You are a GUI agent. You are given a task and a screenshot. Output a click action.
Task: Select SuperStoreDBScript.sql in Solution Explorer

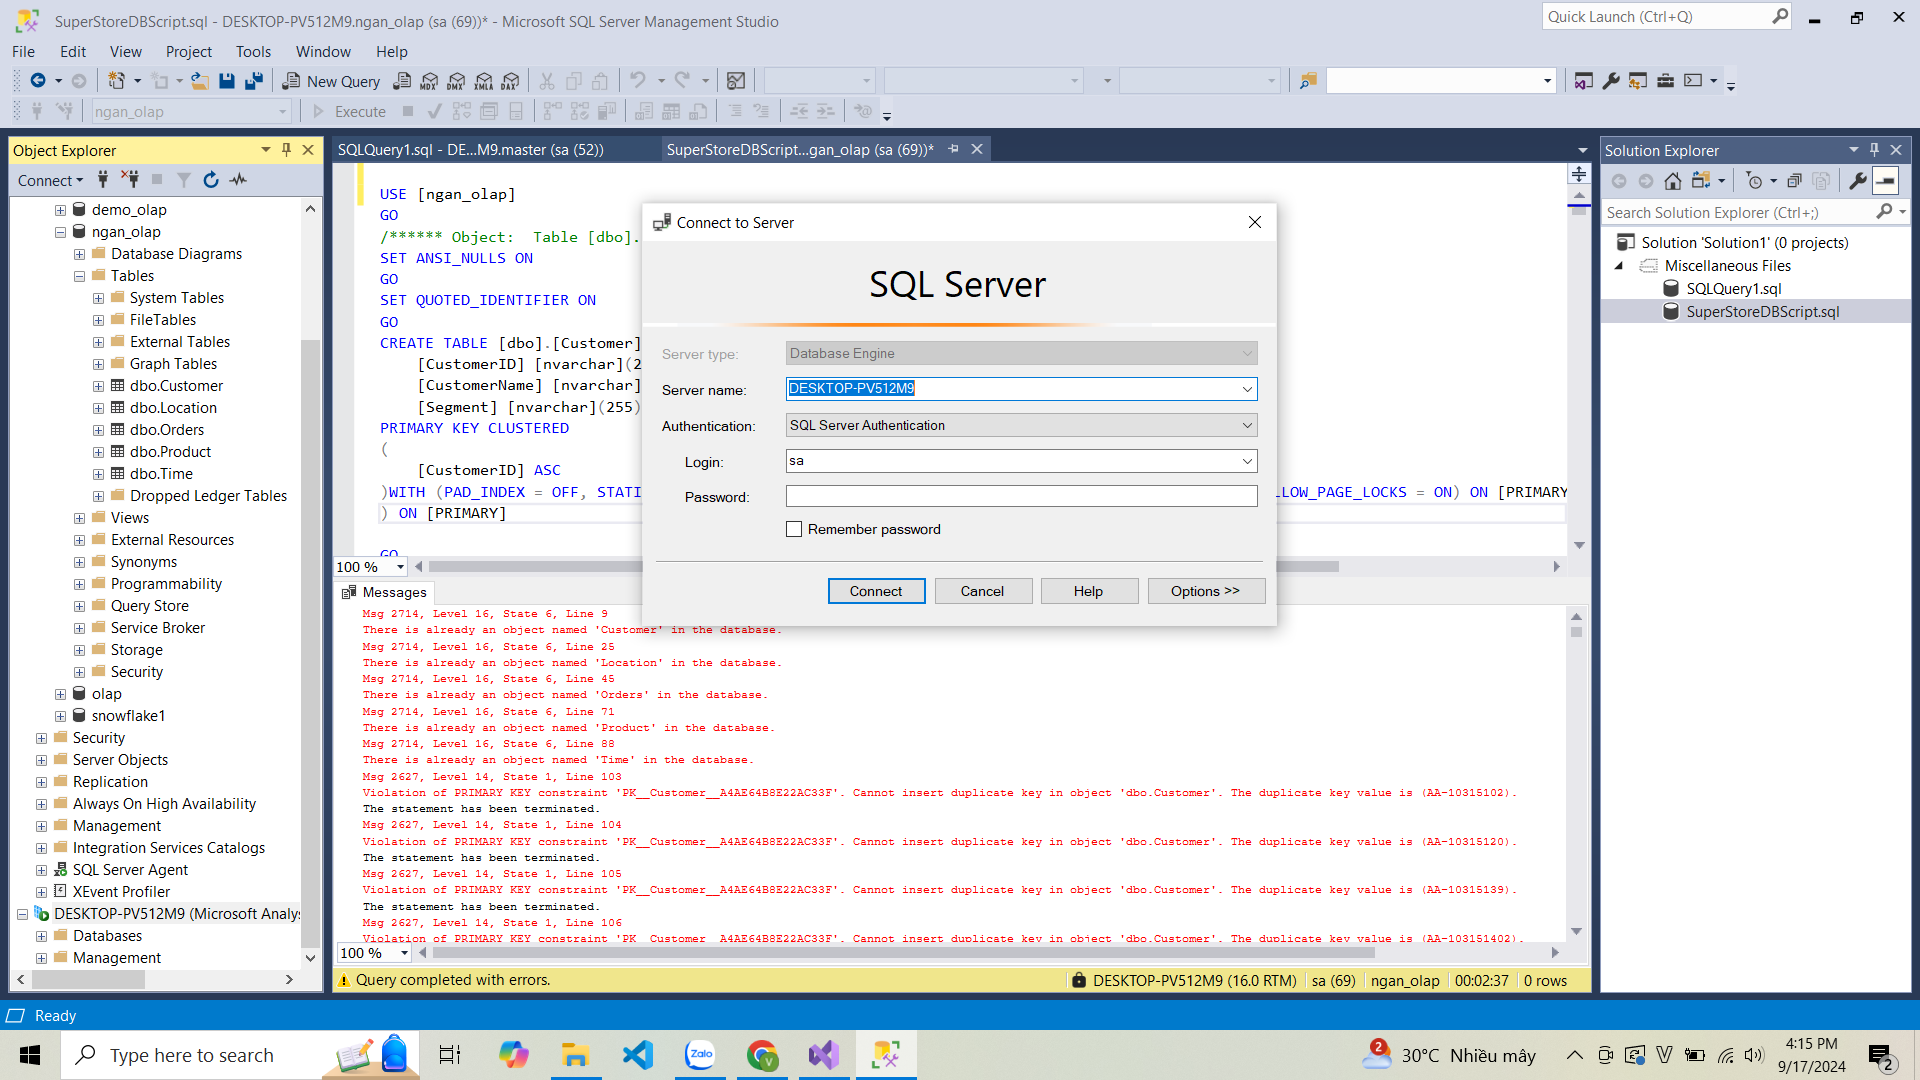1762,312
